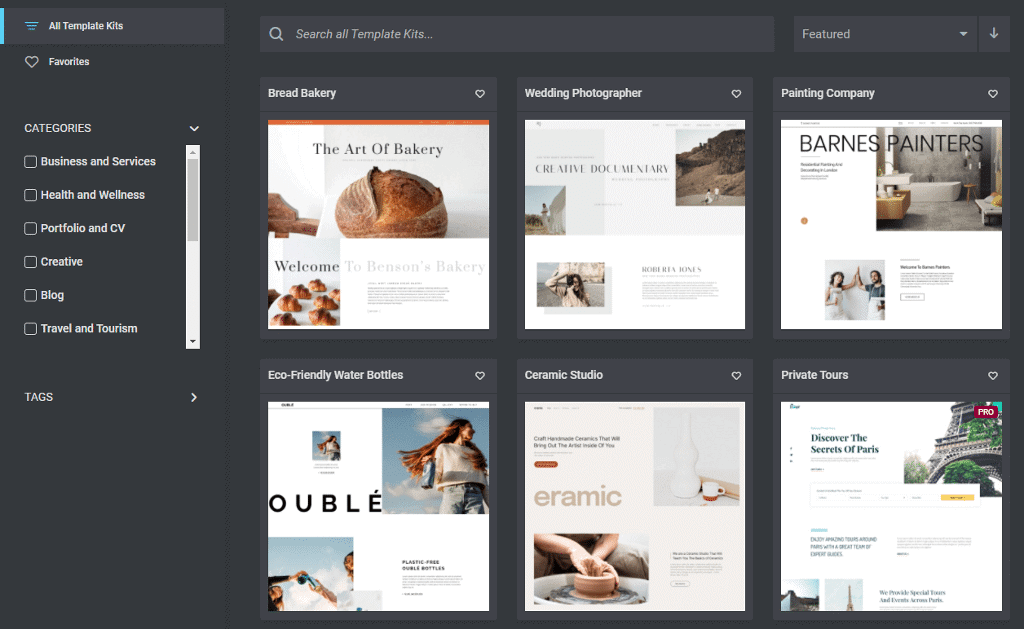Image resolution: width=1024 pixels, height=629 pixels.
Task: Open the Featured sort dropdown
Action: (x=886, y=34)
